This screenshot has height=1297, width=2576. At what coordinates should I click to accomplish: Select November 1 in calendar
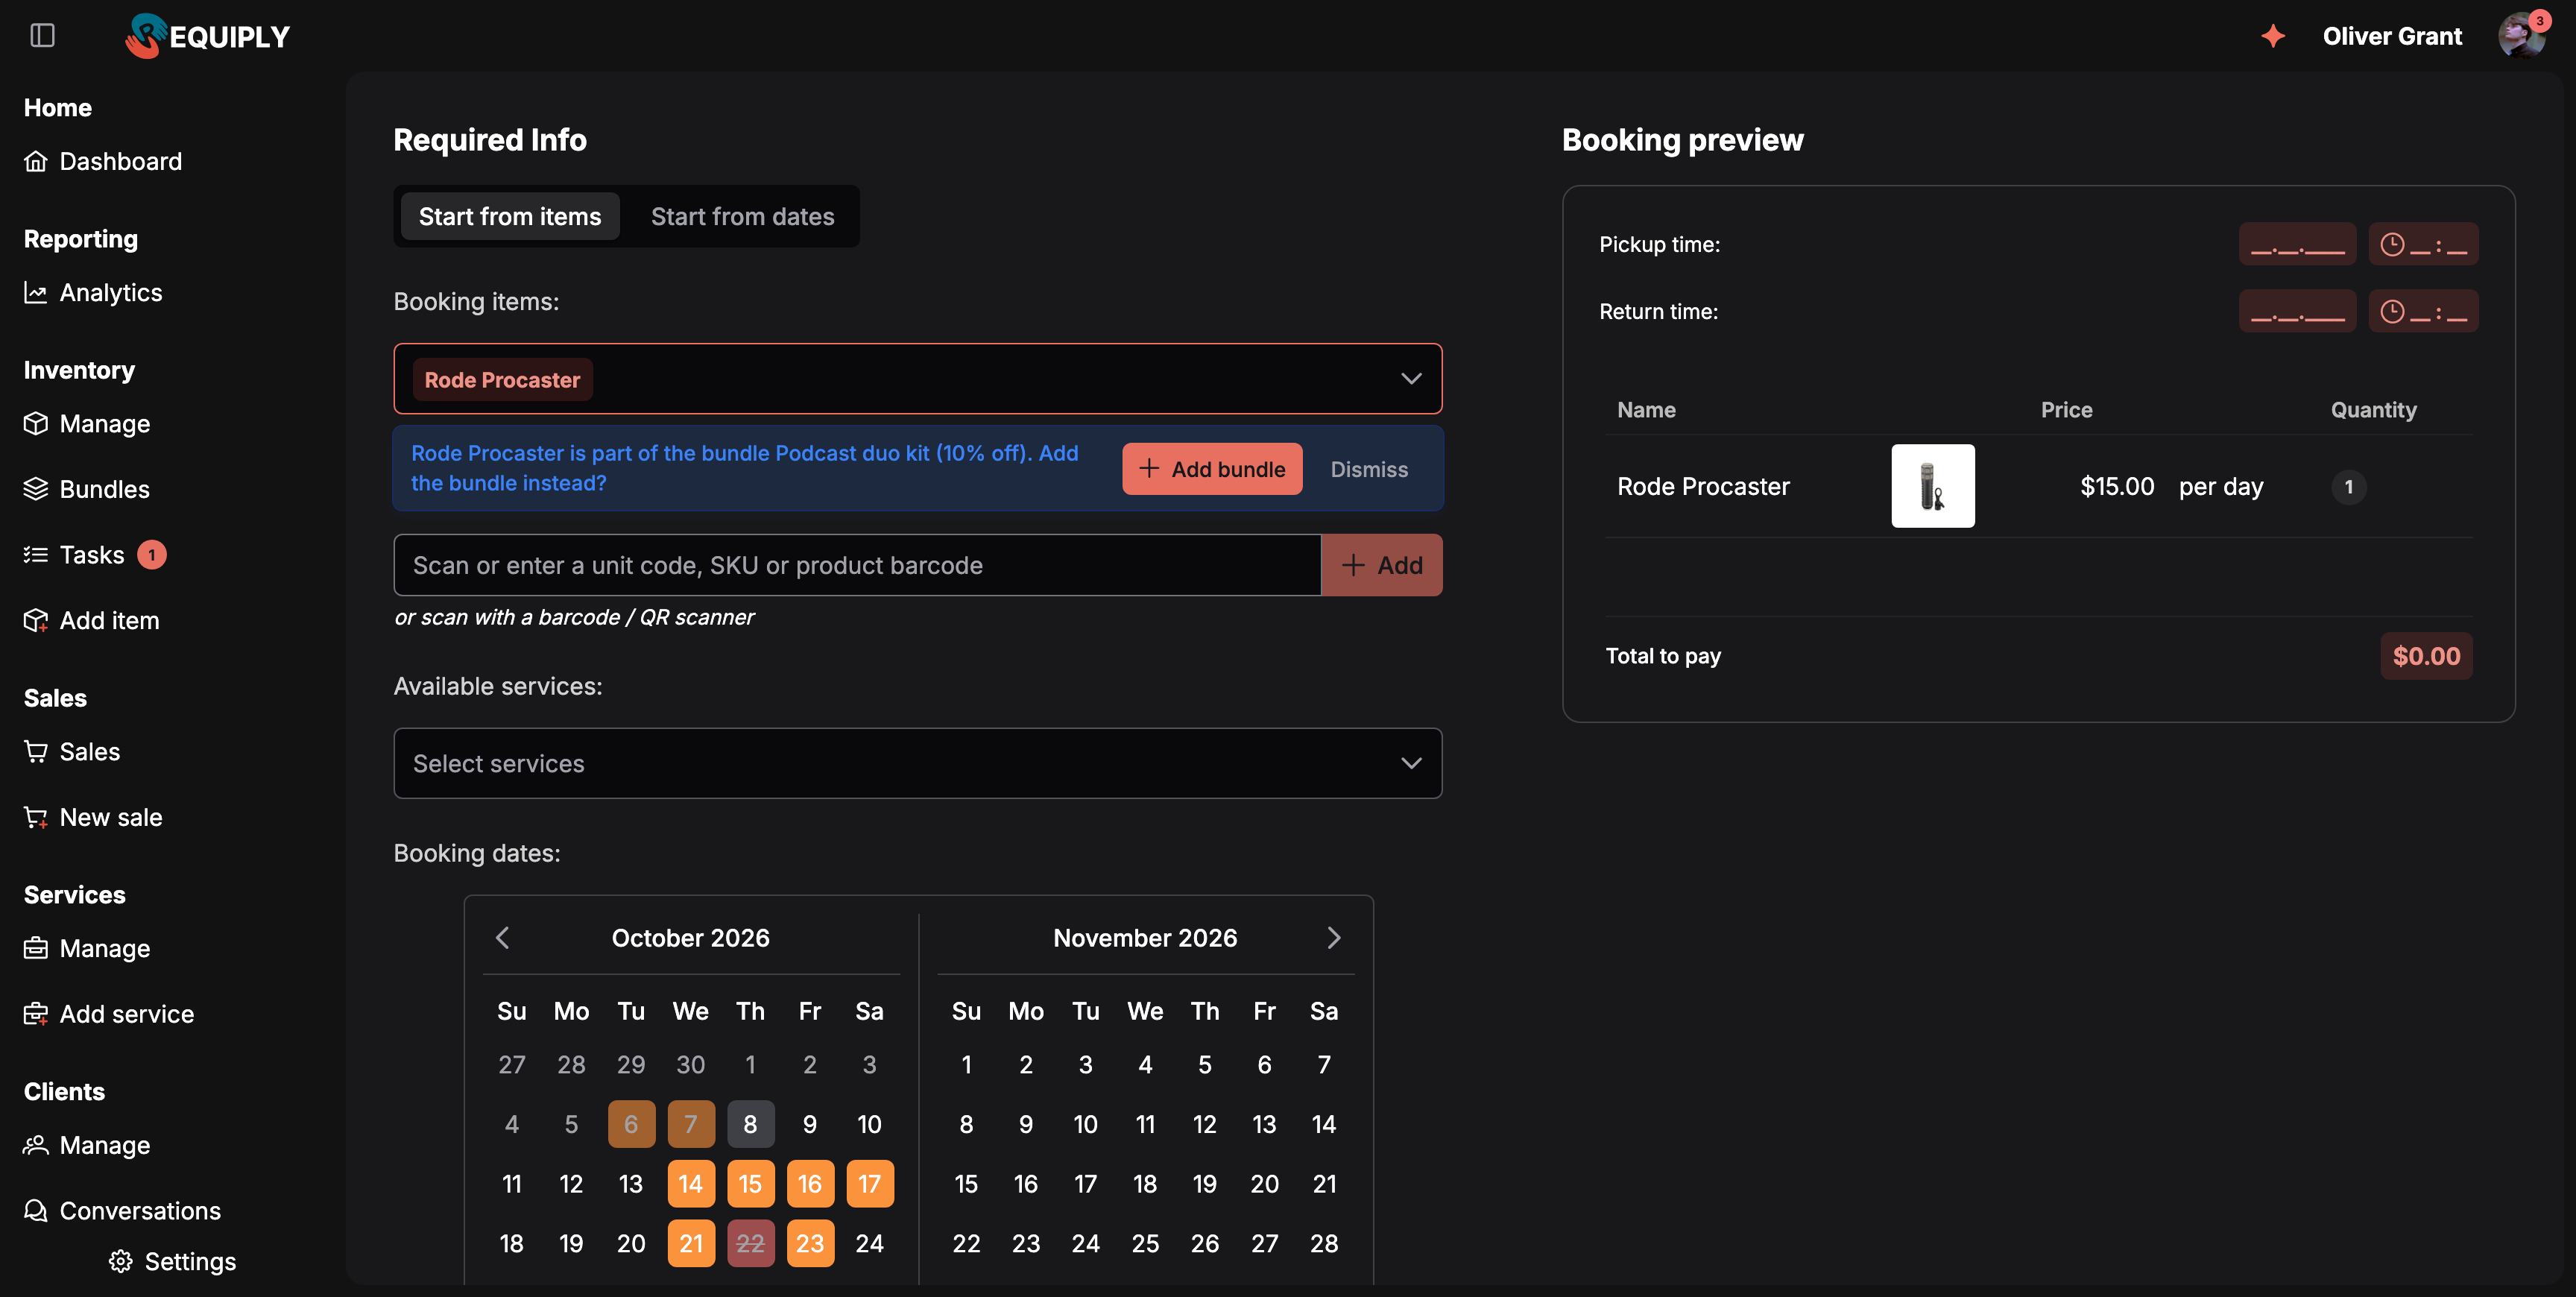pos(966,1064)
